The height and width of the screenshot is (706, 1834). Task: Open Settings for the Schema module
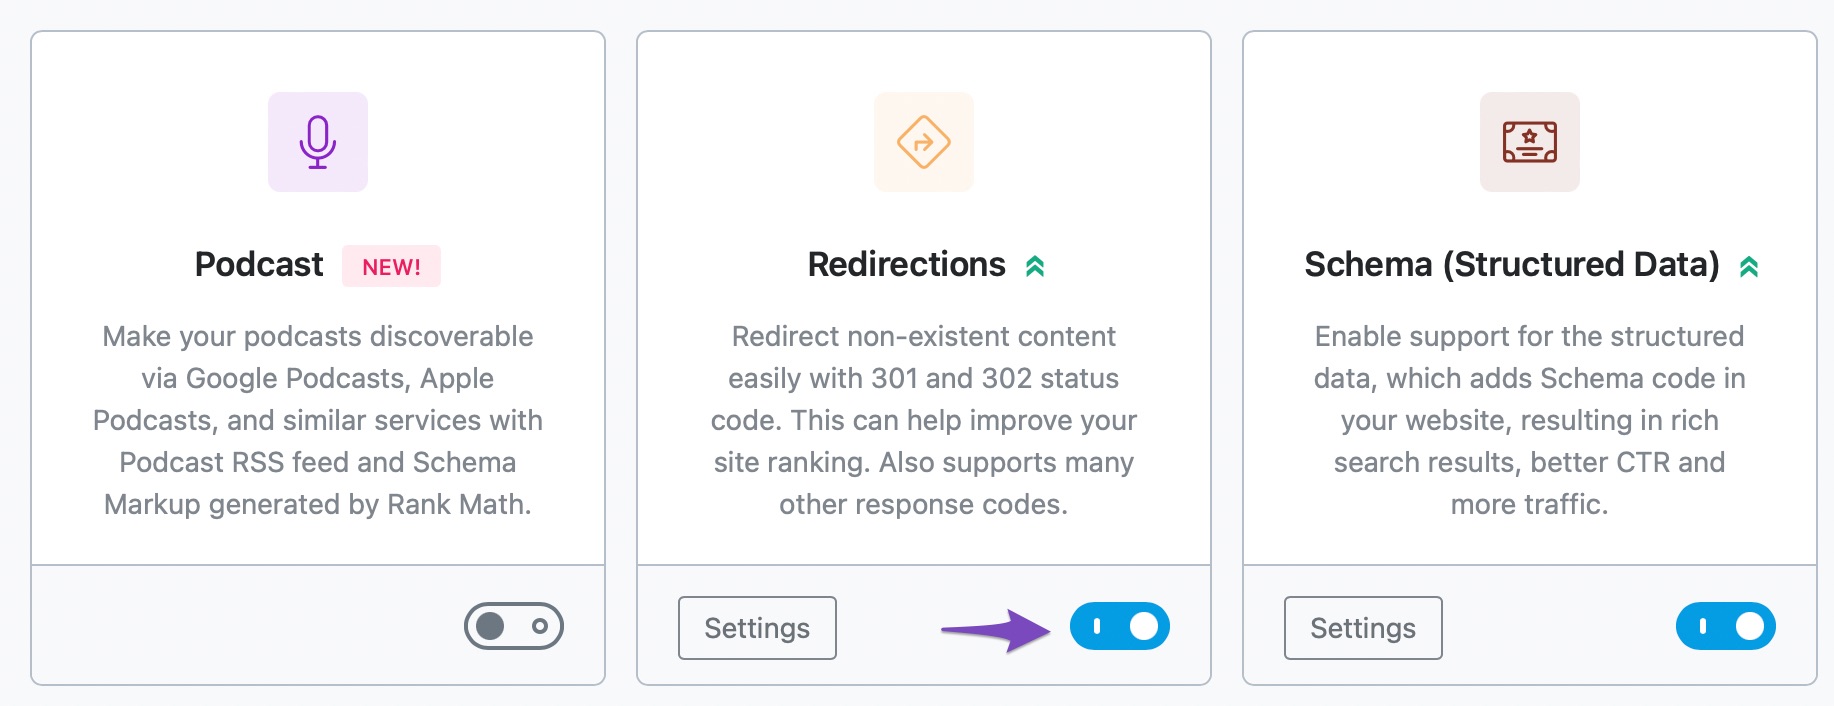coord(1363,628)
